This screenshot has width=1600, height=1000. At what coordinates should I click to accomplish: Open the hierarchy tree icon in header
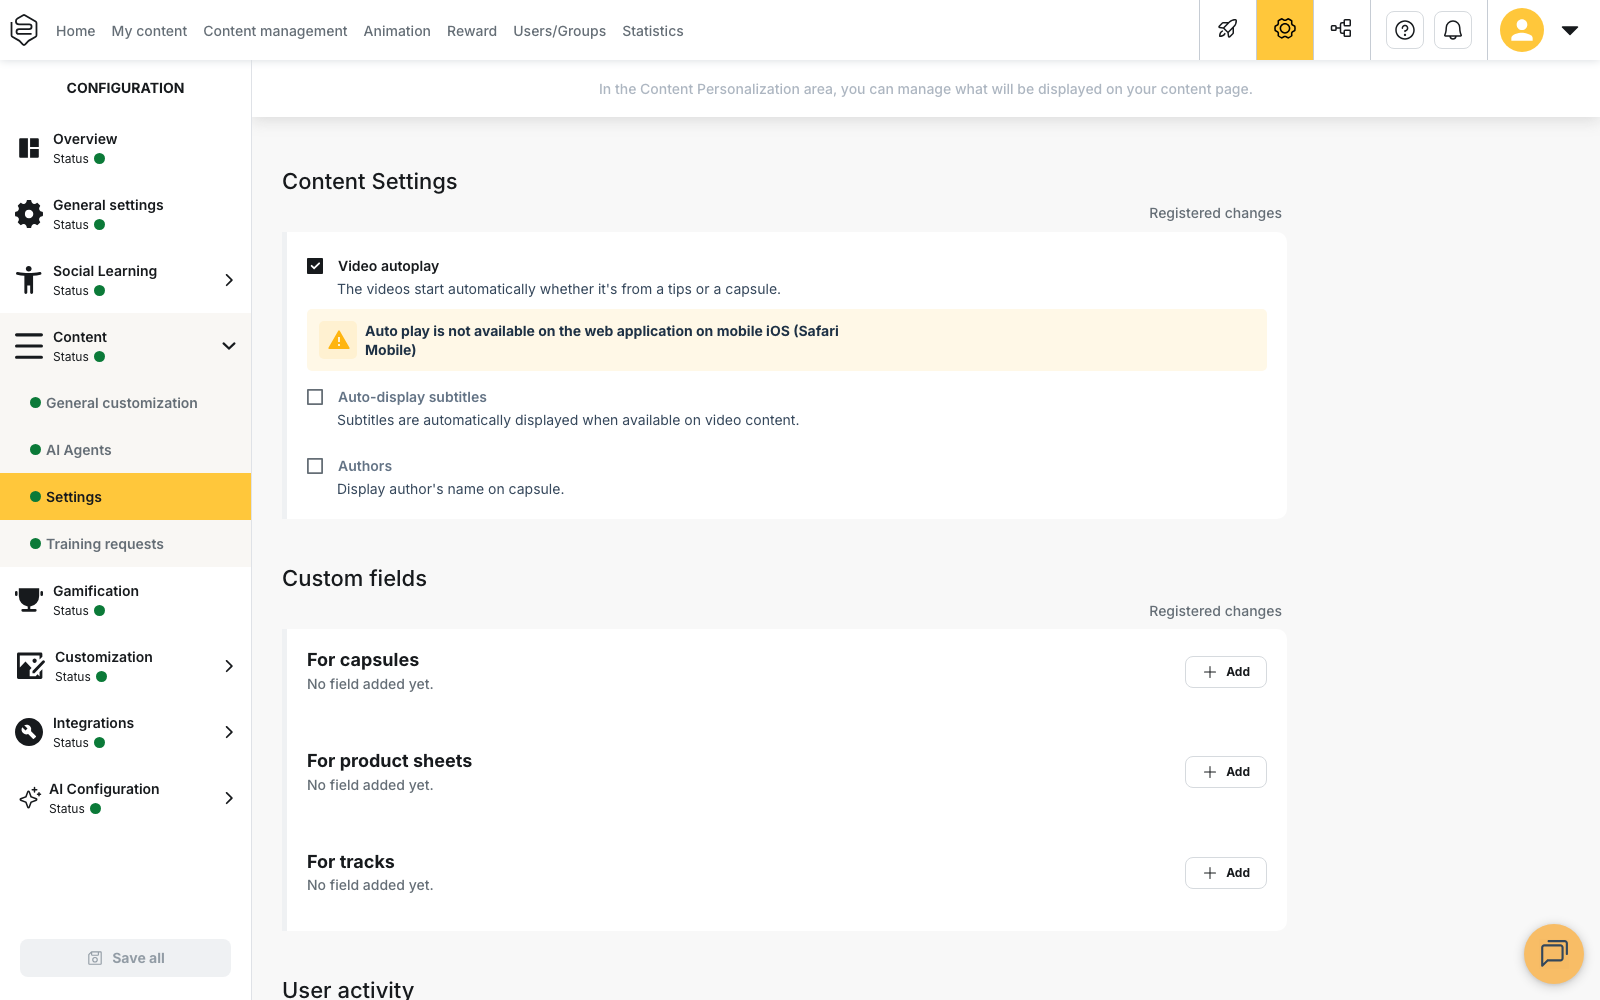[x=1341, y=30]
